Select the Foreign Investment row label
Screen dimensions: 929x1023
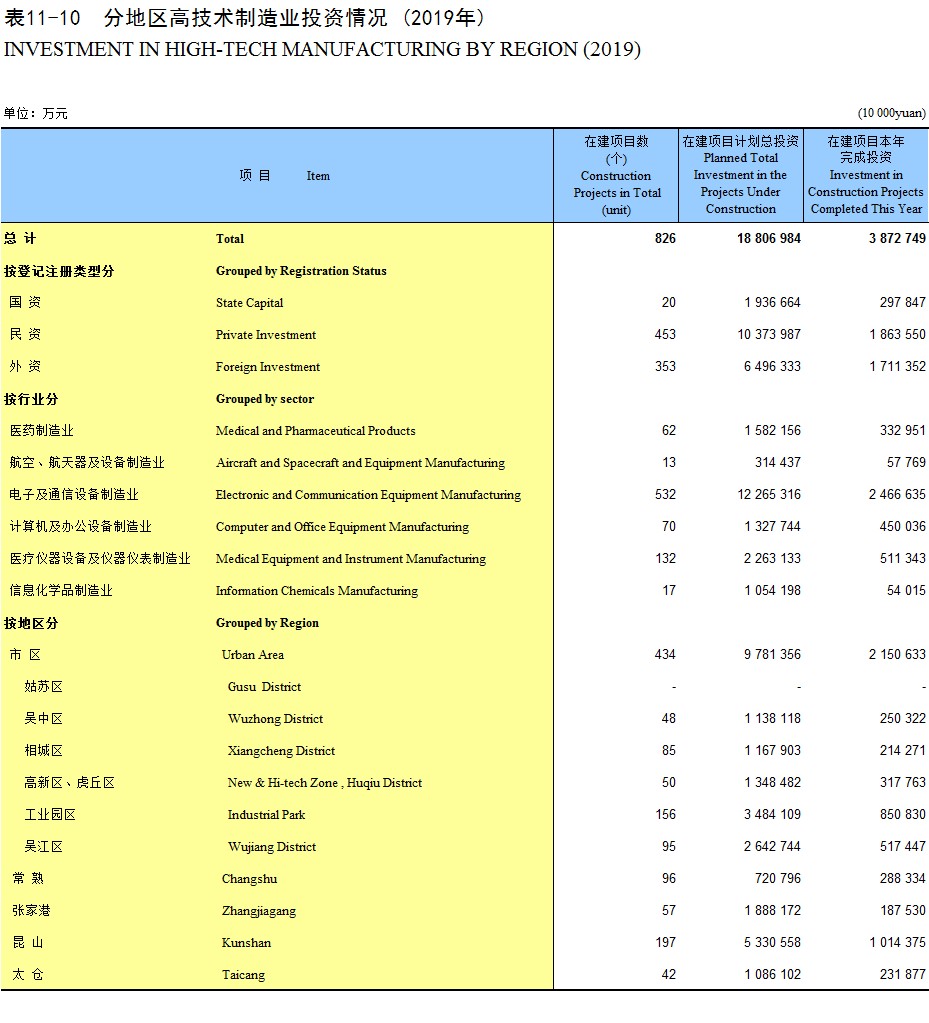[x=267, y=367]
